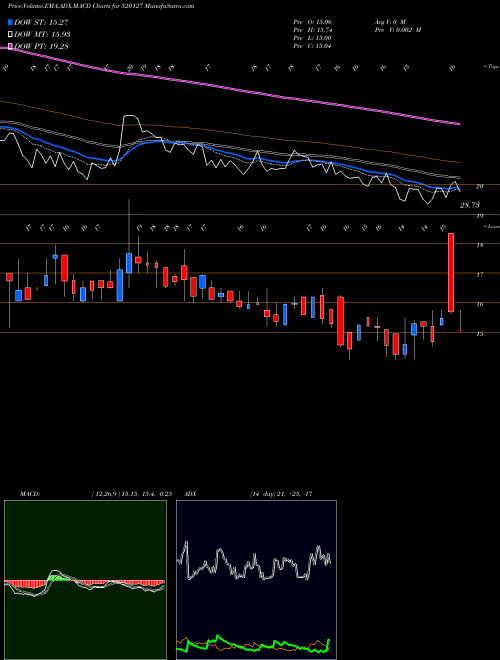Viewport: 500px width, 660px height.
Task: Click the Pre C close value
Action: (x=314, y=46)
